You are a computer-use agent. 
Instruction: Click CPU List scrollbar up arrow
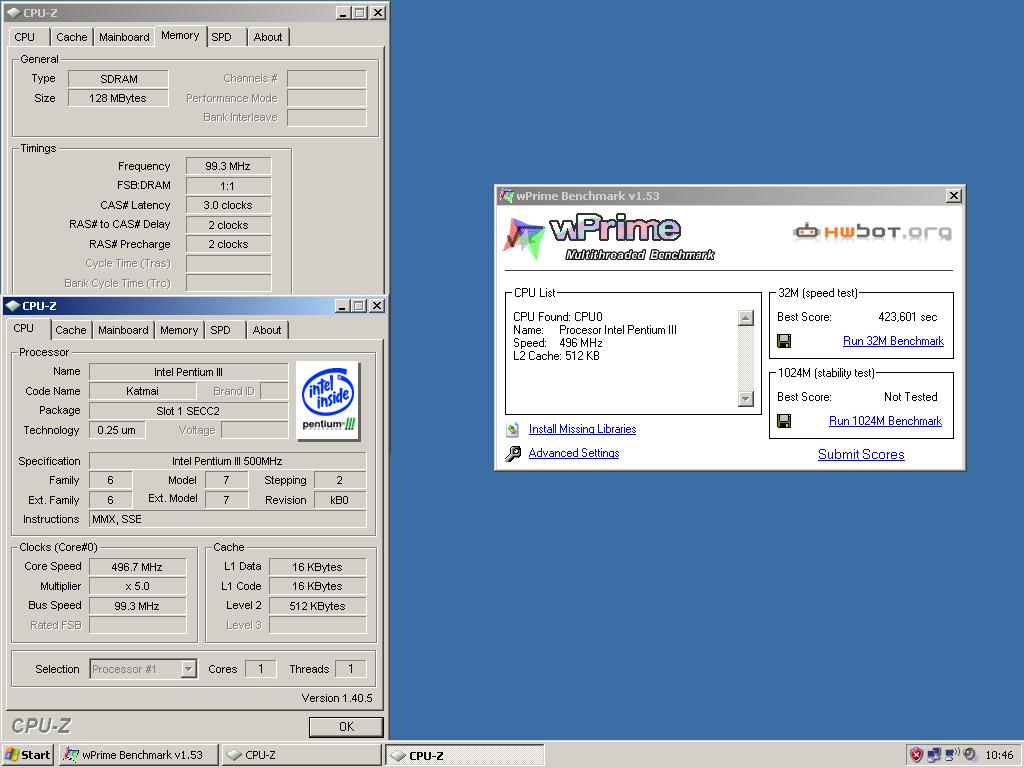click(746, 318)
